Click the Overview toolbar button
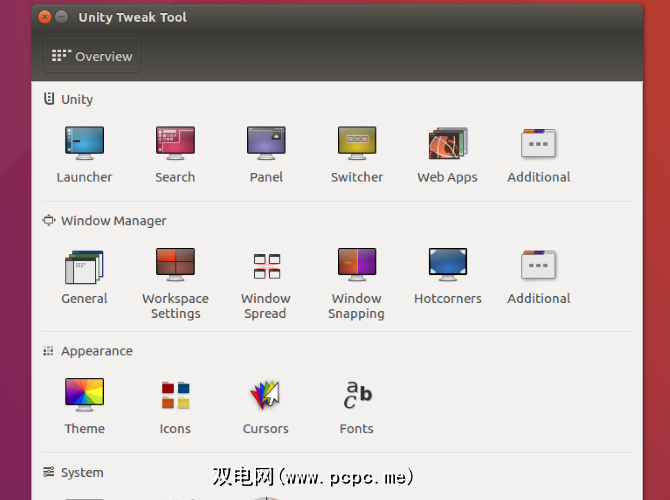This screenshot has width=670, height=500. pos(92,56)
